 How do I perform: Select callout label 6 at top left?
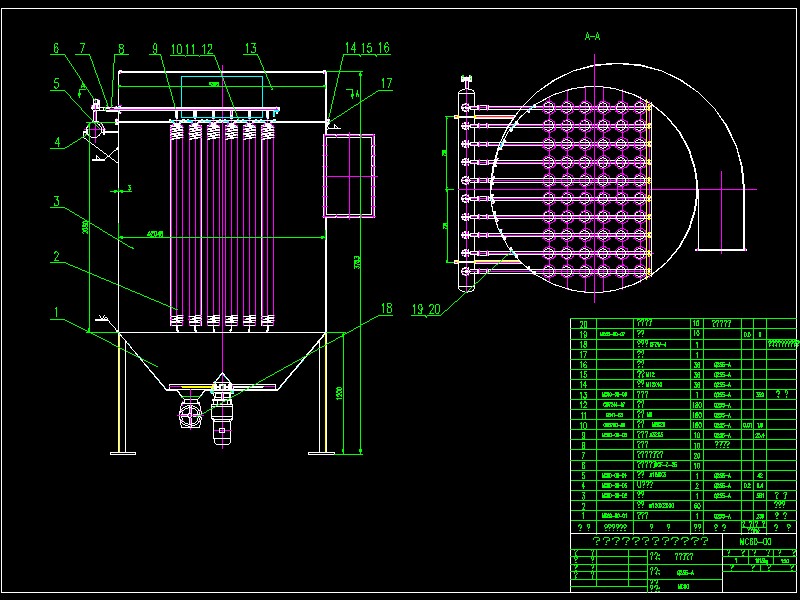pyautogui.click(x=56, y=48)
